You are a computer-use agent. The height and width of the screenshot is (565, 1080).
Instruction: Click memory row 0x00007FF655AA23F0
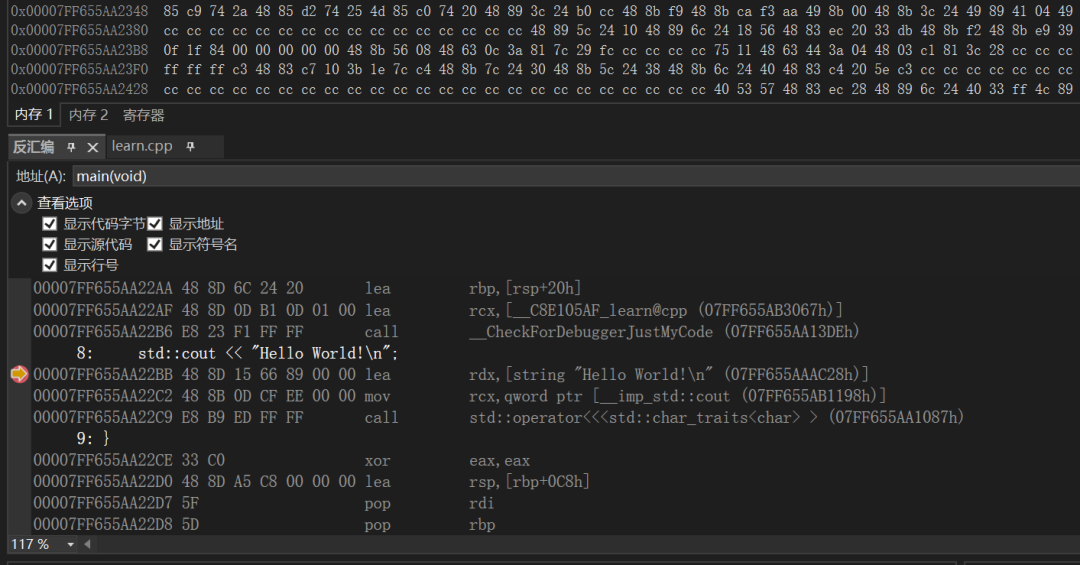pos(541,70)
